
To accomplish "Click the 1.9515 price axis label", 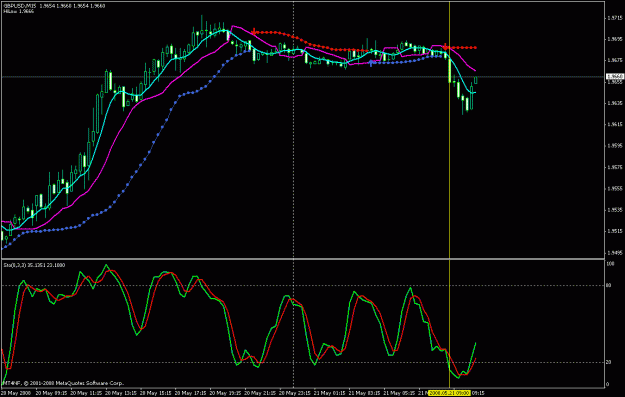I will pos(614,231).
